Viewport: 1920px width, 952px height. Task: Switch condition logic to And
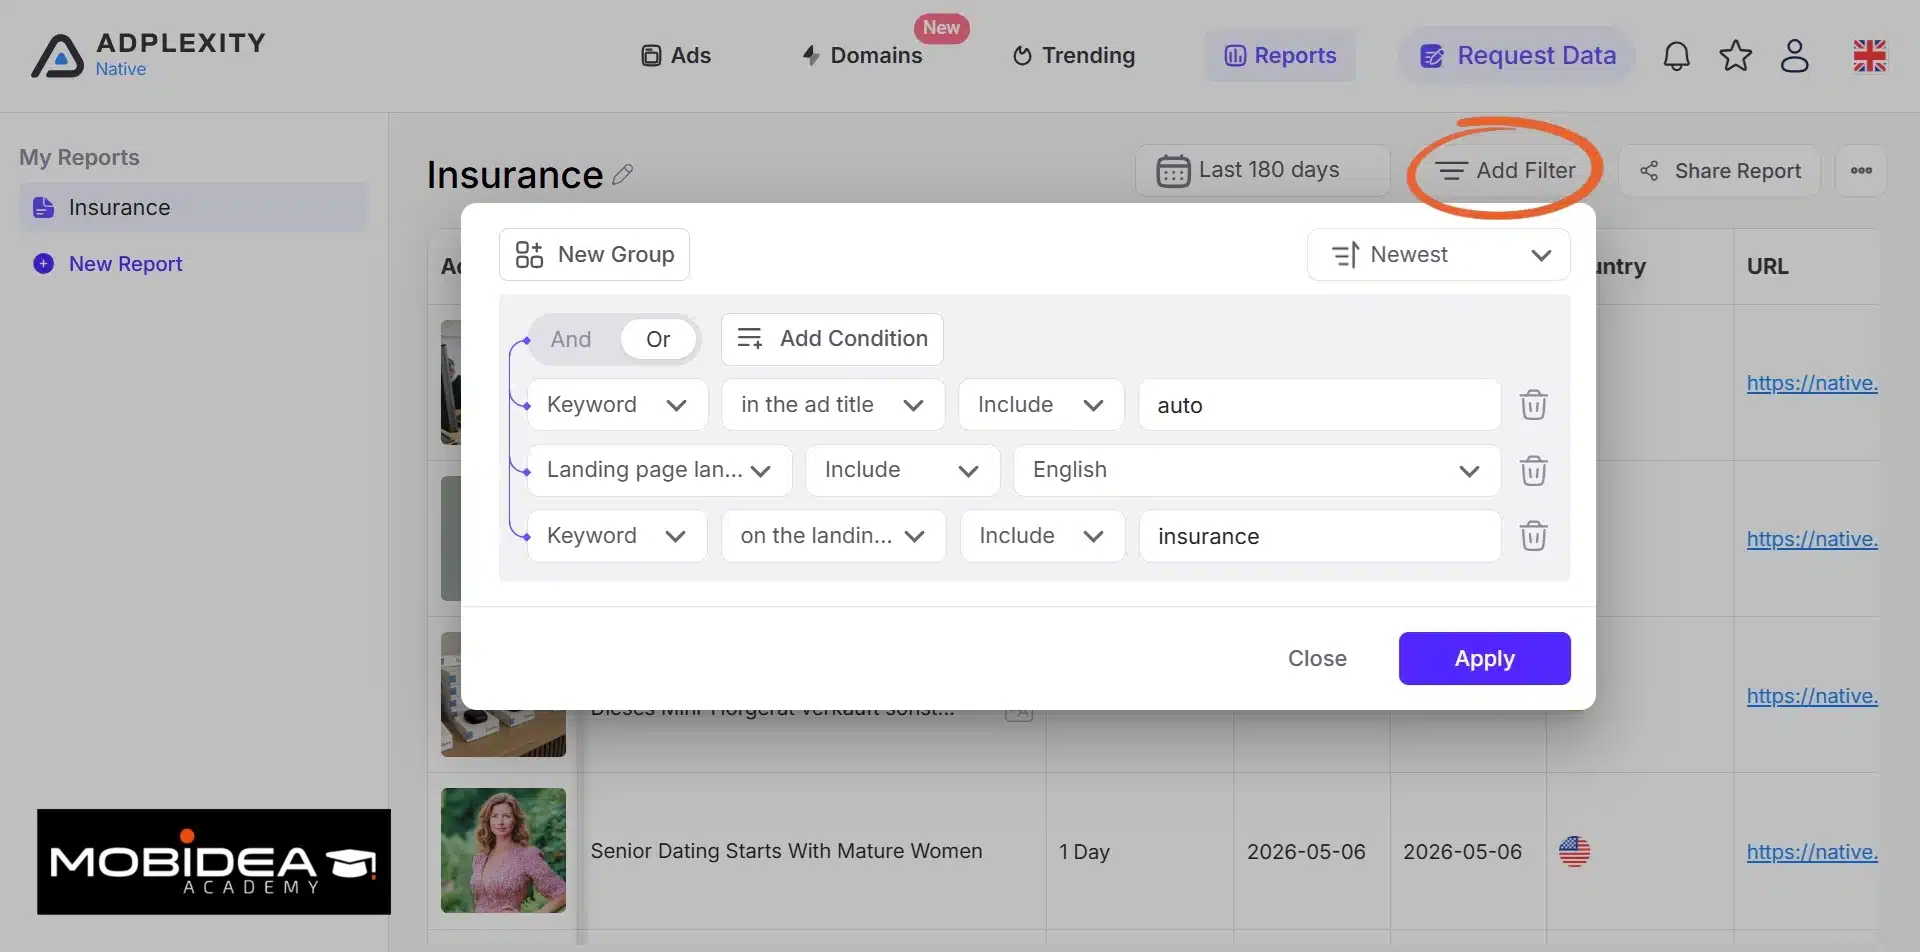pyautogui.click(x=571, y=339)
